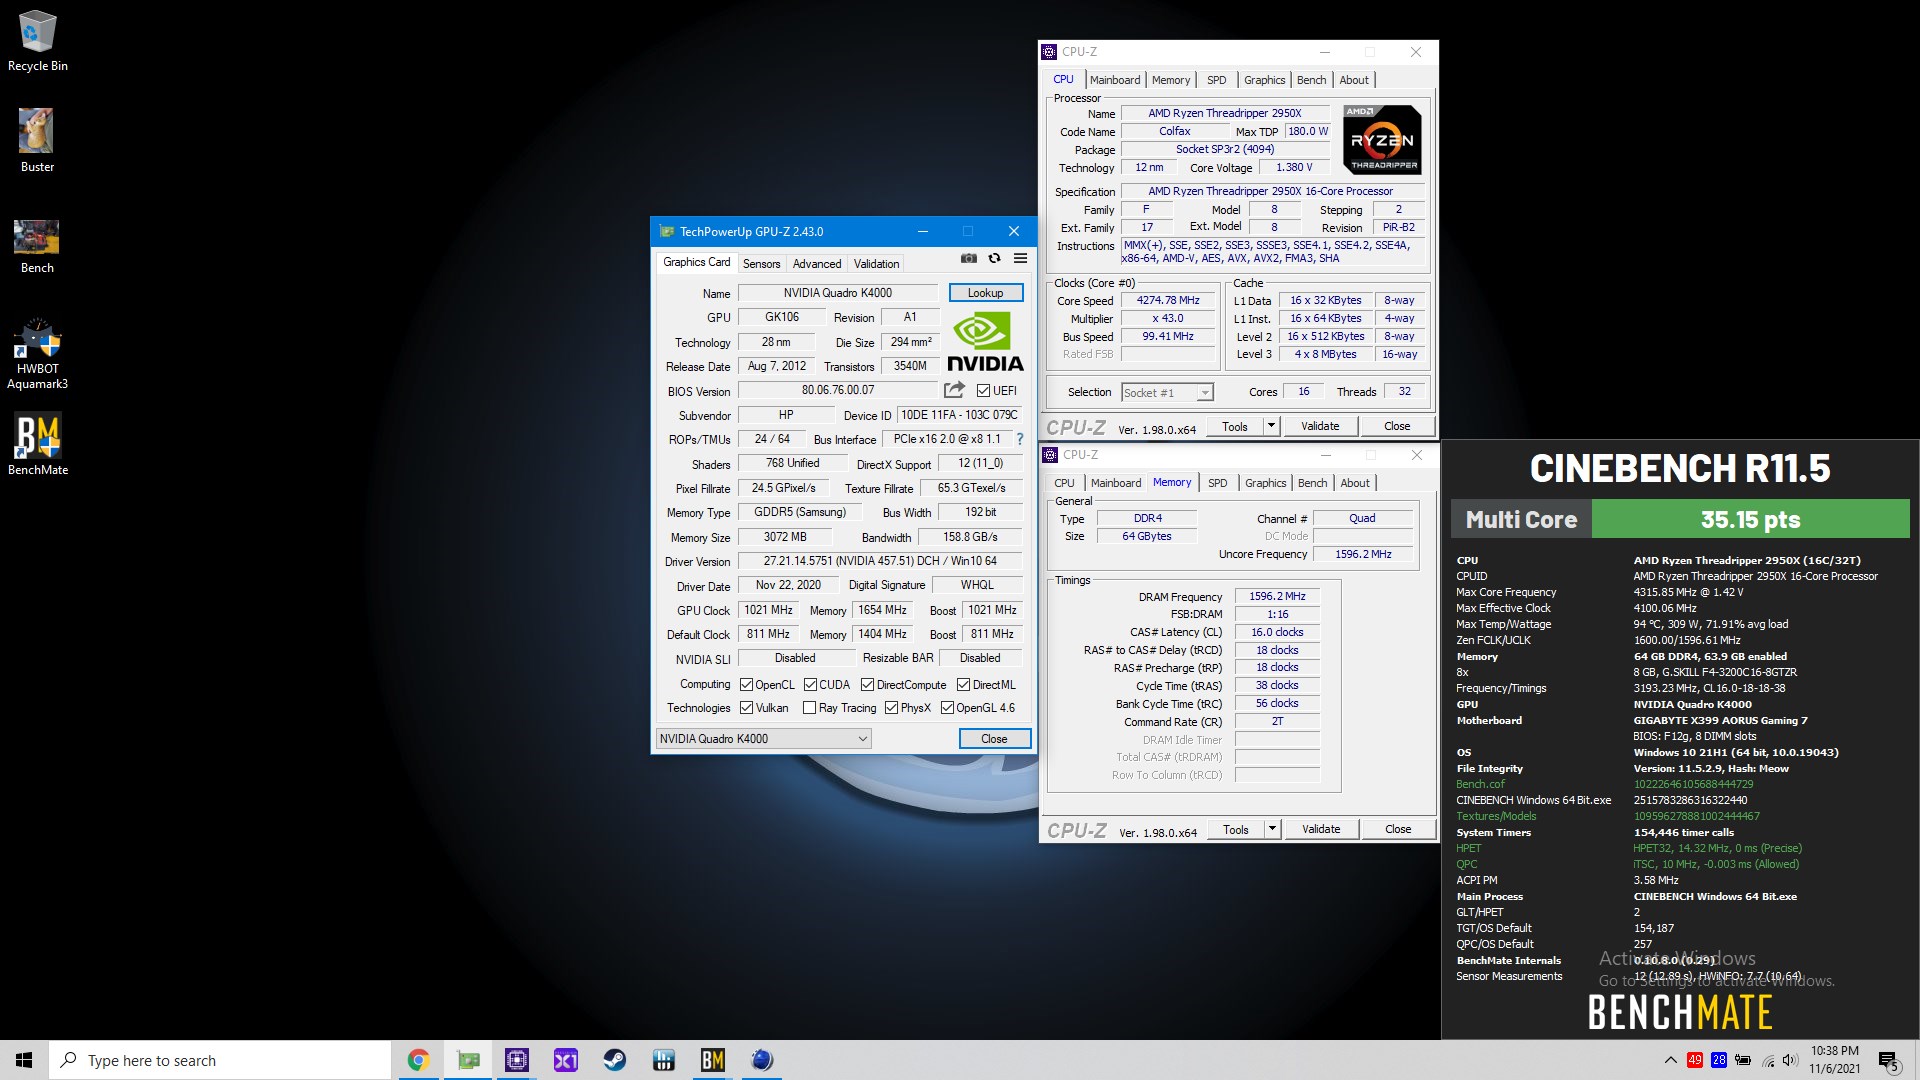Open the Validation tab in GPU-Z
The image size is (1920, 1080).
coord(876,264)
